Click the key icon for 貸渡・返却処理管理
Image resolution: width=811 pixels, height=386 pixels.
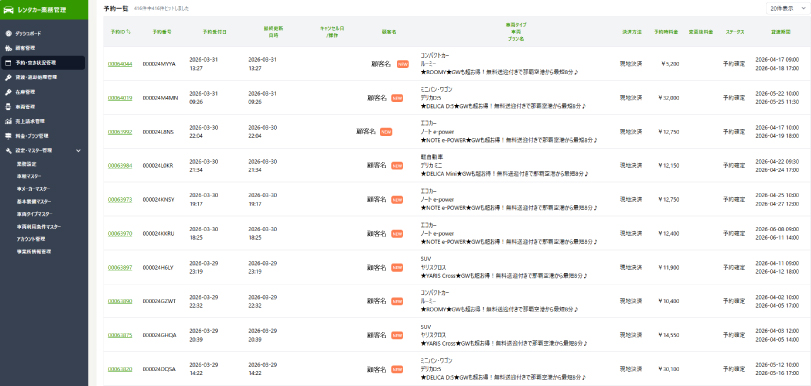8,78
